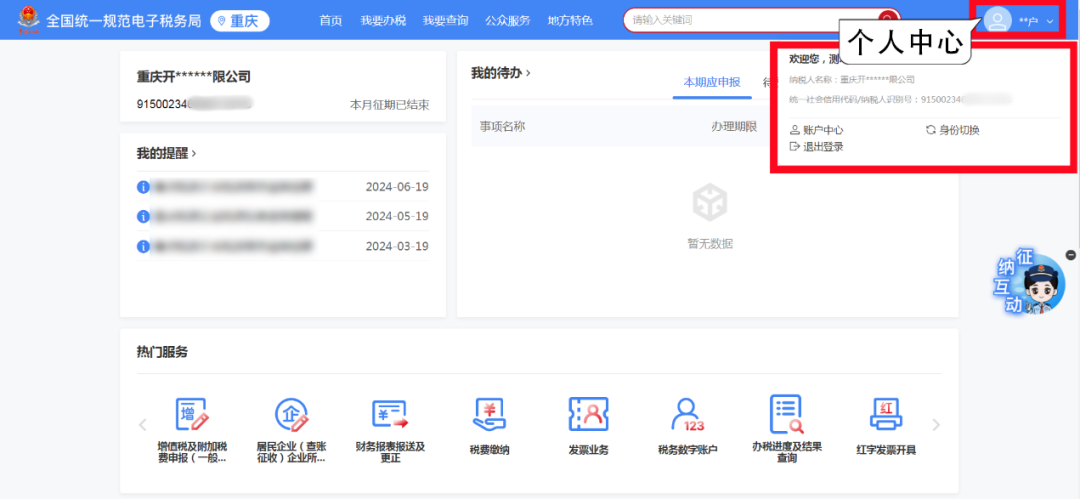This screenshot has width=1080, height=499.
Task: Open 税费缴纳 payment icon
Action: coord(489,414)
